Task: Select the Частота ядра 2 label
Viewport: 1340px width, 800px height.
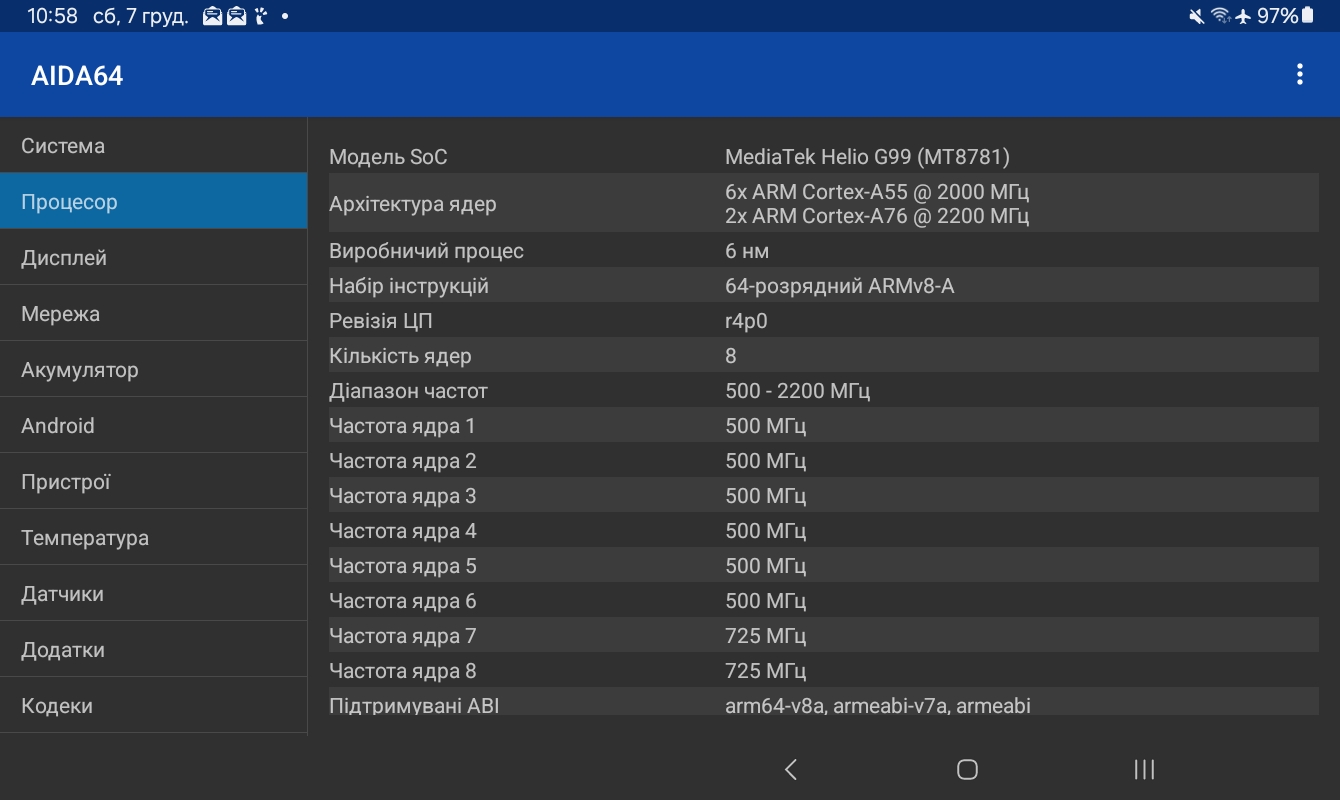Action: click(402, 461)
